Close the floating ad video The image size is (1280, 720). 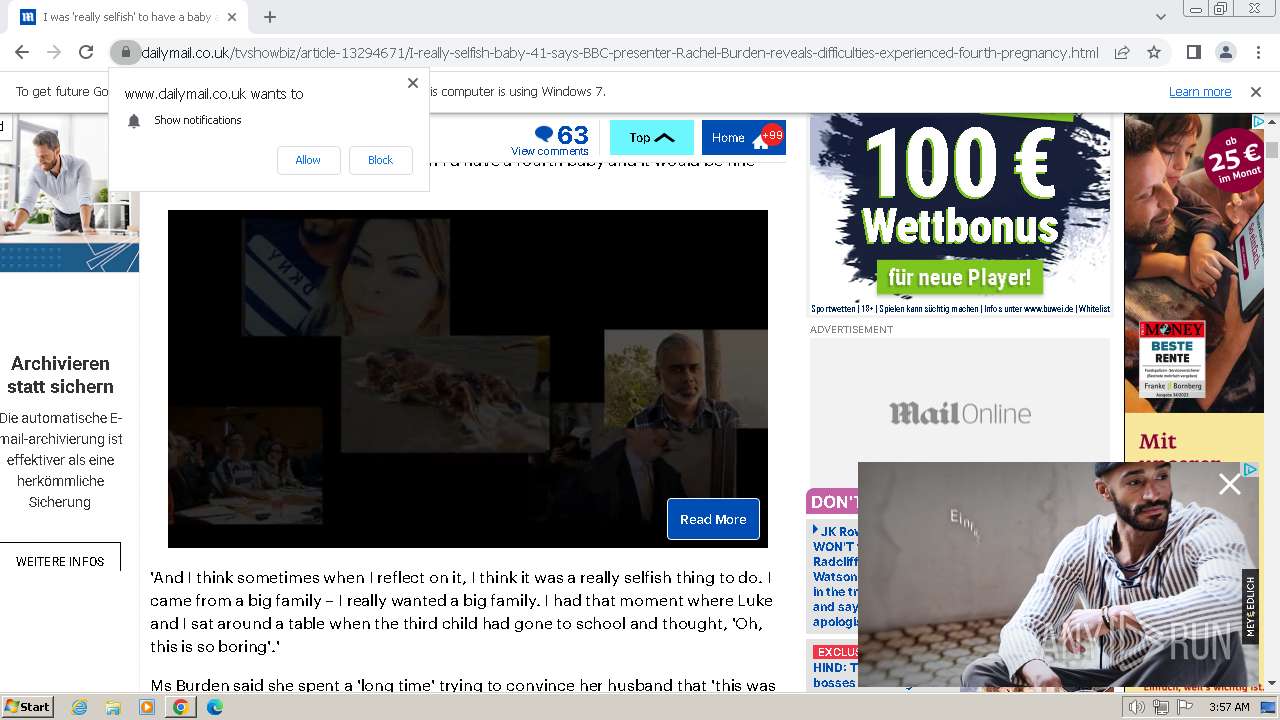coord(1229,485)
